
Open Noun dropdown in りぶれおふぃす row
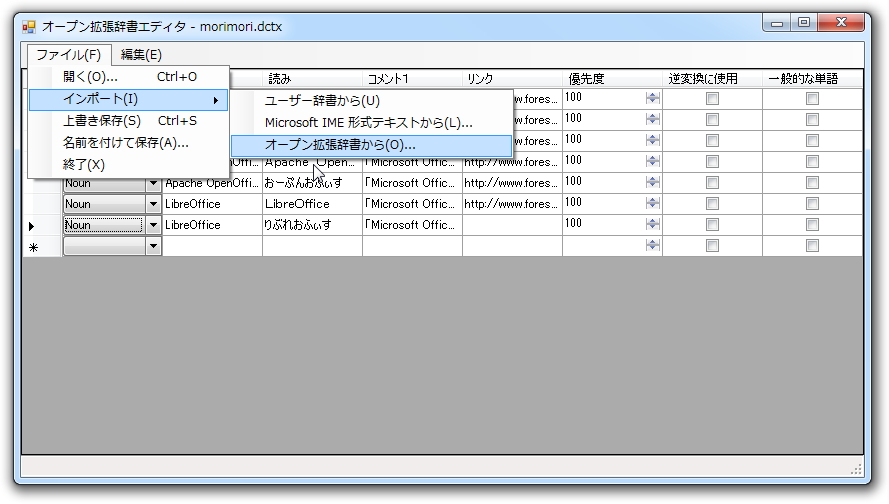point(153,225)
